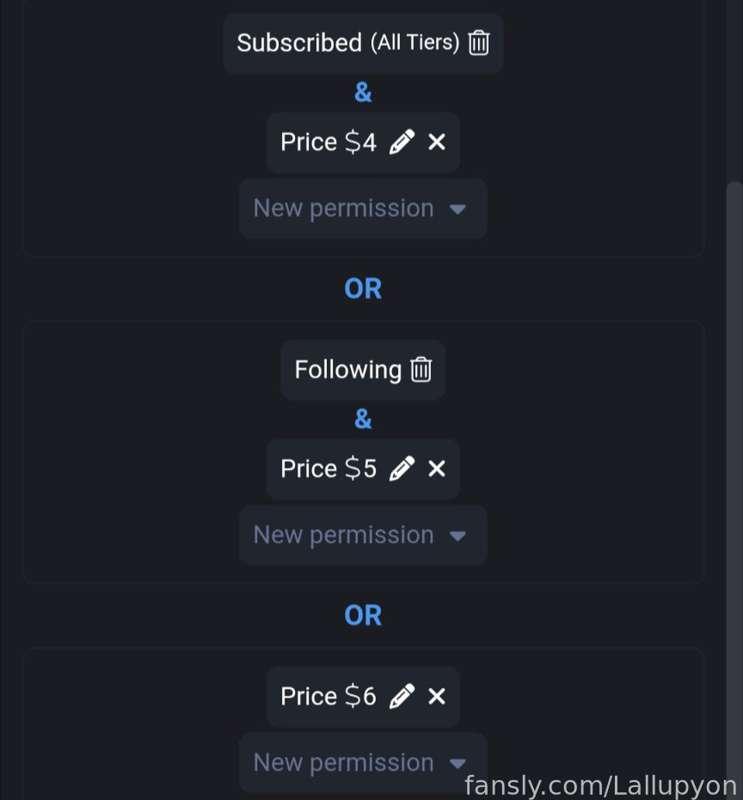Click the Price $6 label

coord(328,696)
